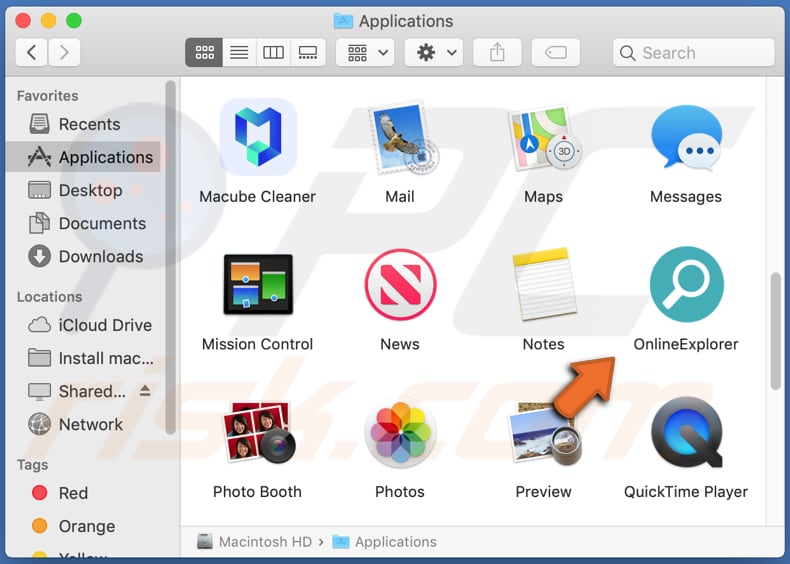
Task: Select Downloads in the sidebar
Action: (100, 257)
